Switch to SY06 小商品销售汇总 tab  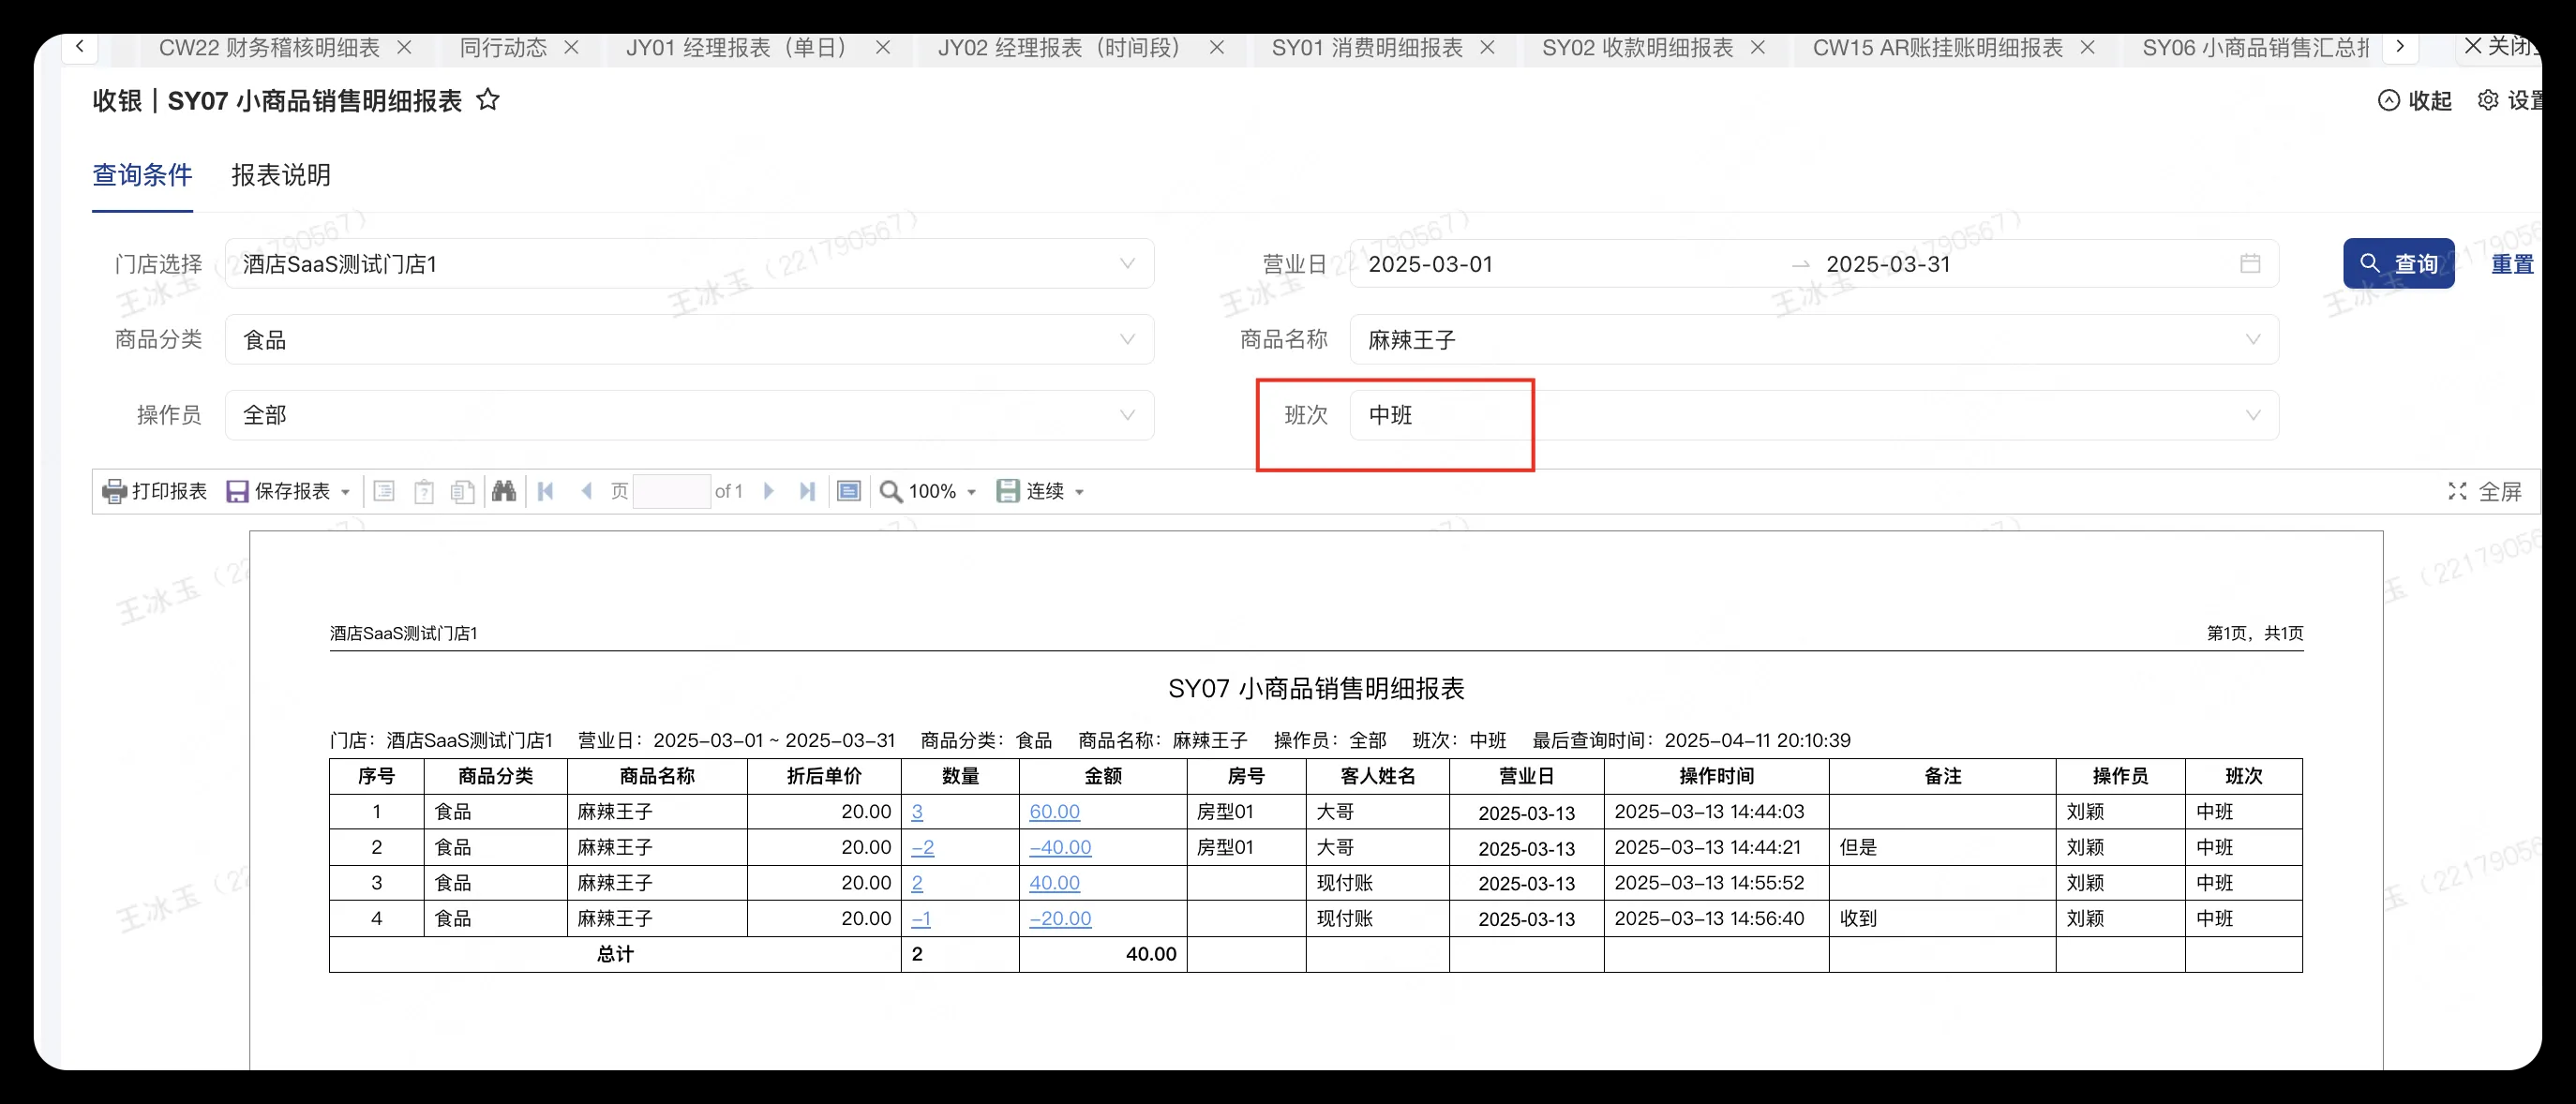point(2256,47)
